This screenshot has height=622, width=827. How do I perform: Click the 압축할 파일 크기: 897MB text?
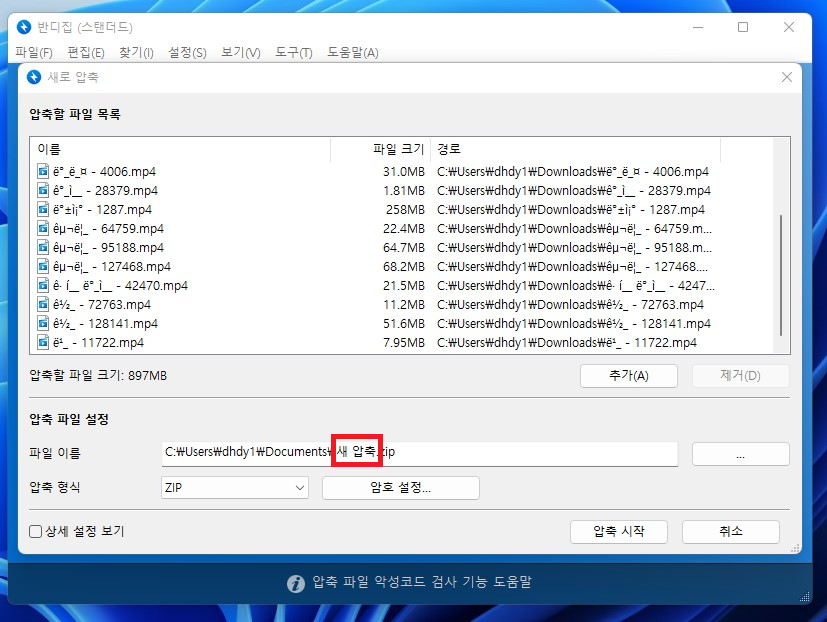[98, 376]
